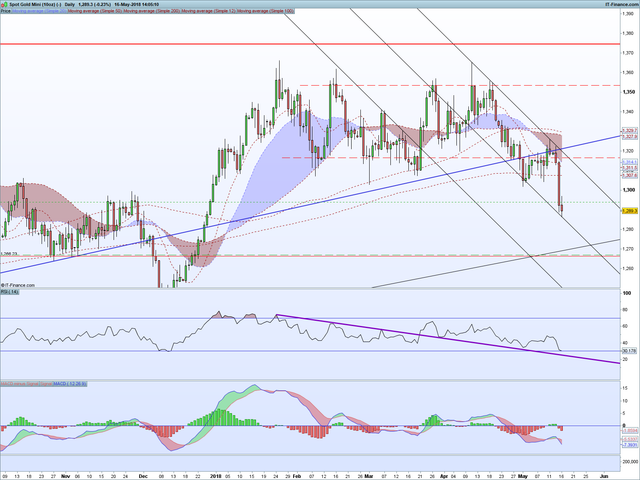Click the 1,307.6 price axis tag

[x=629, y=176]
